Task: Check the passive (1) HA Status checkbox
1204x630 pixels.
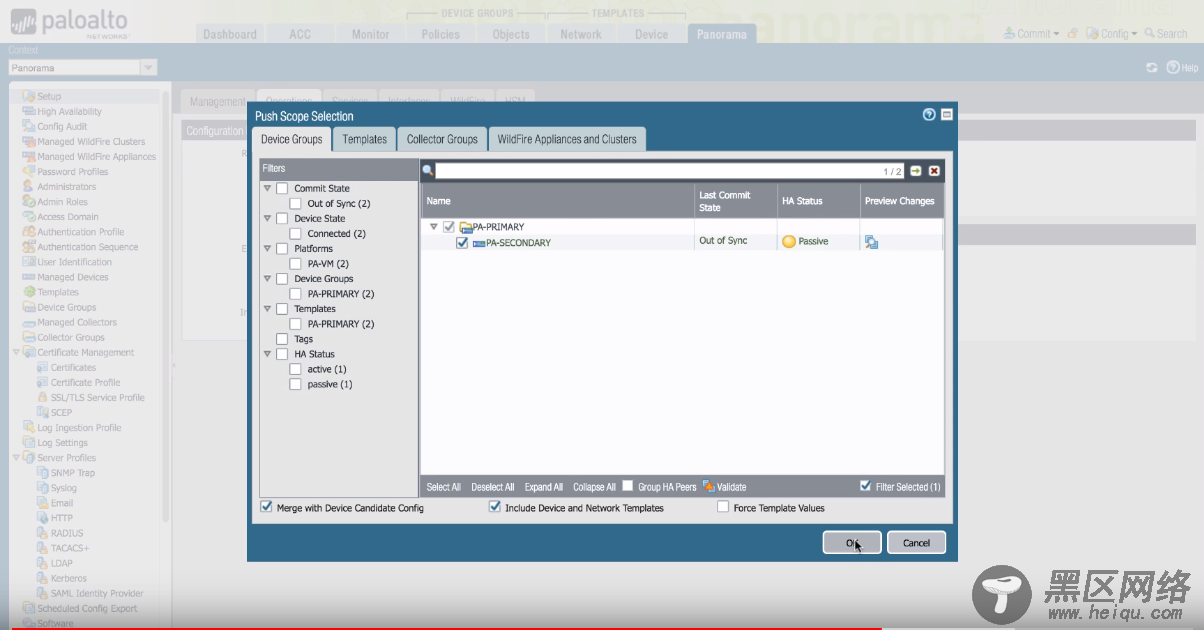Action: pyautogui.click(x=295, y=384)
